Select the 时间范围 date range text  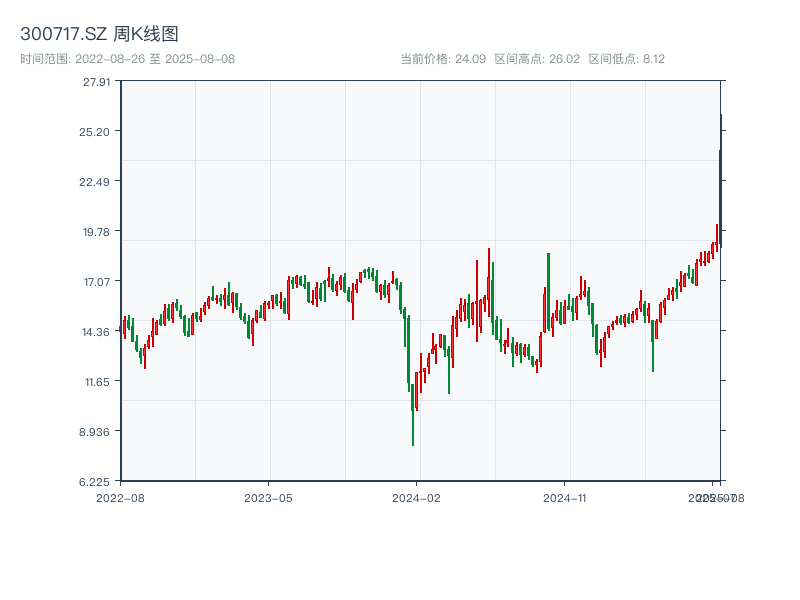128,59
